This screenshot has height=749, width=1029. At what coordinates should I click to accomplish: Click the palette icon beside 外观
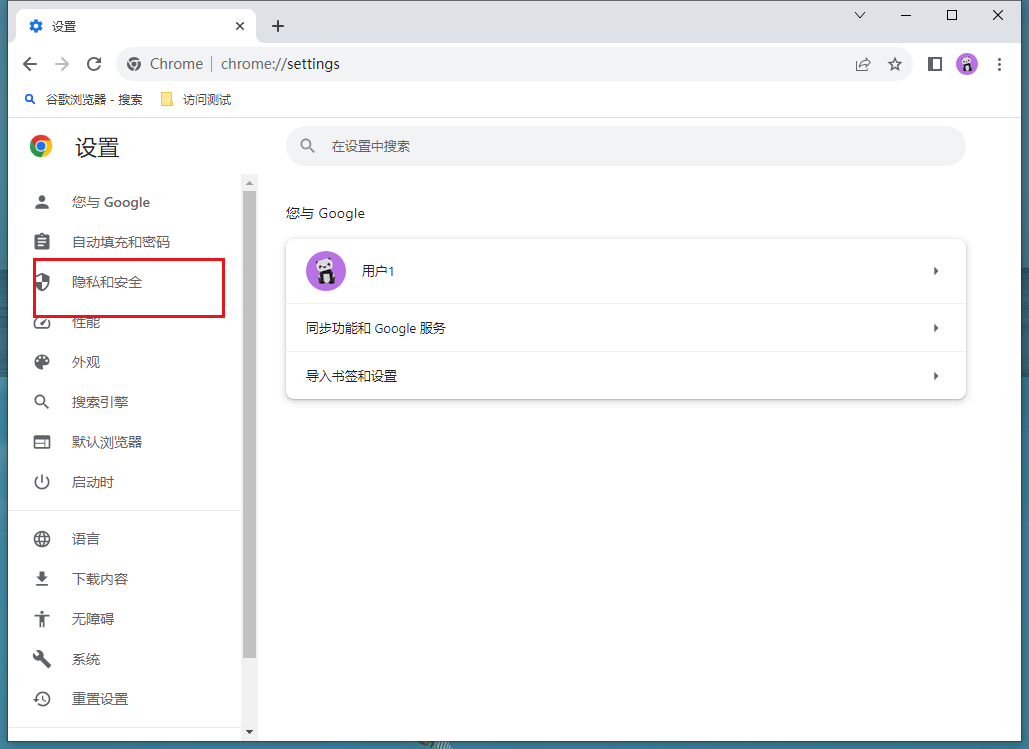coord(42,362)
